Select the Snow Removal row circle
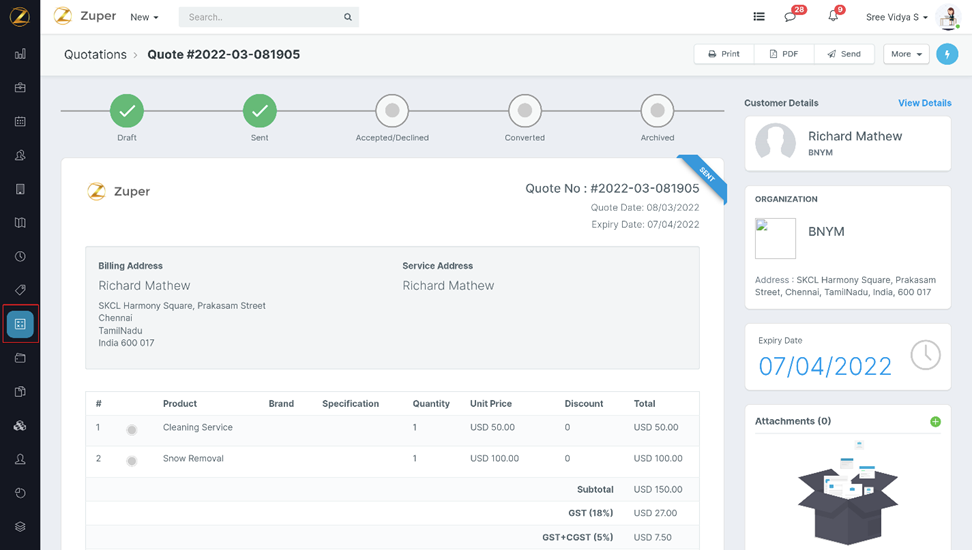972x550 pixels. point(131,461)
